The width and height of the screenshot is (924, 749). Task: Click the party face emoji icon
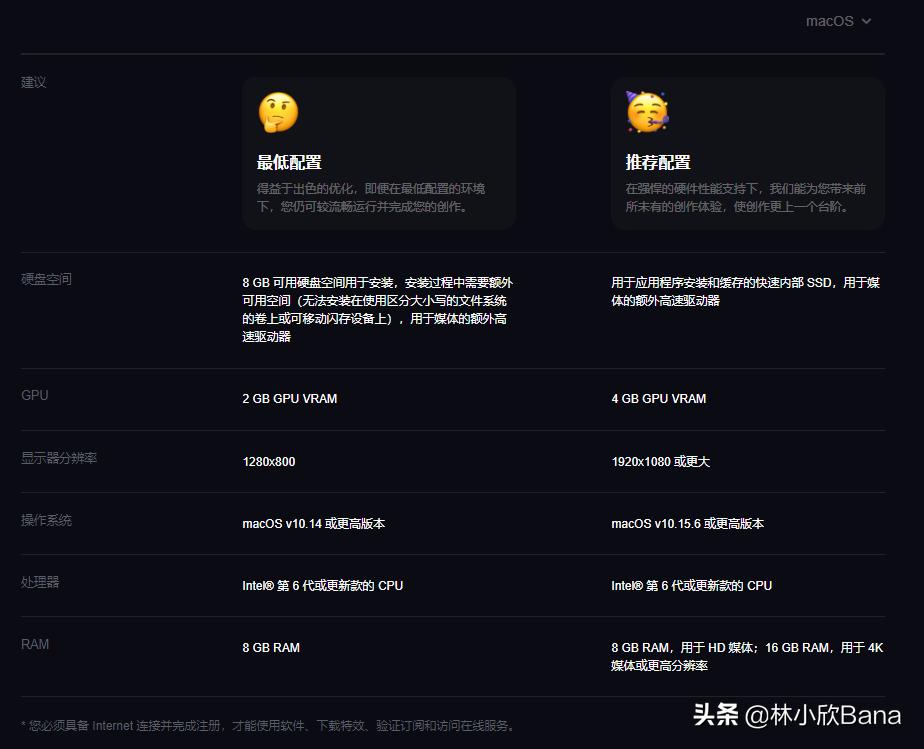click(647, 110)
